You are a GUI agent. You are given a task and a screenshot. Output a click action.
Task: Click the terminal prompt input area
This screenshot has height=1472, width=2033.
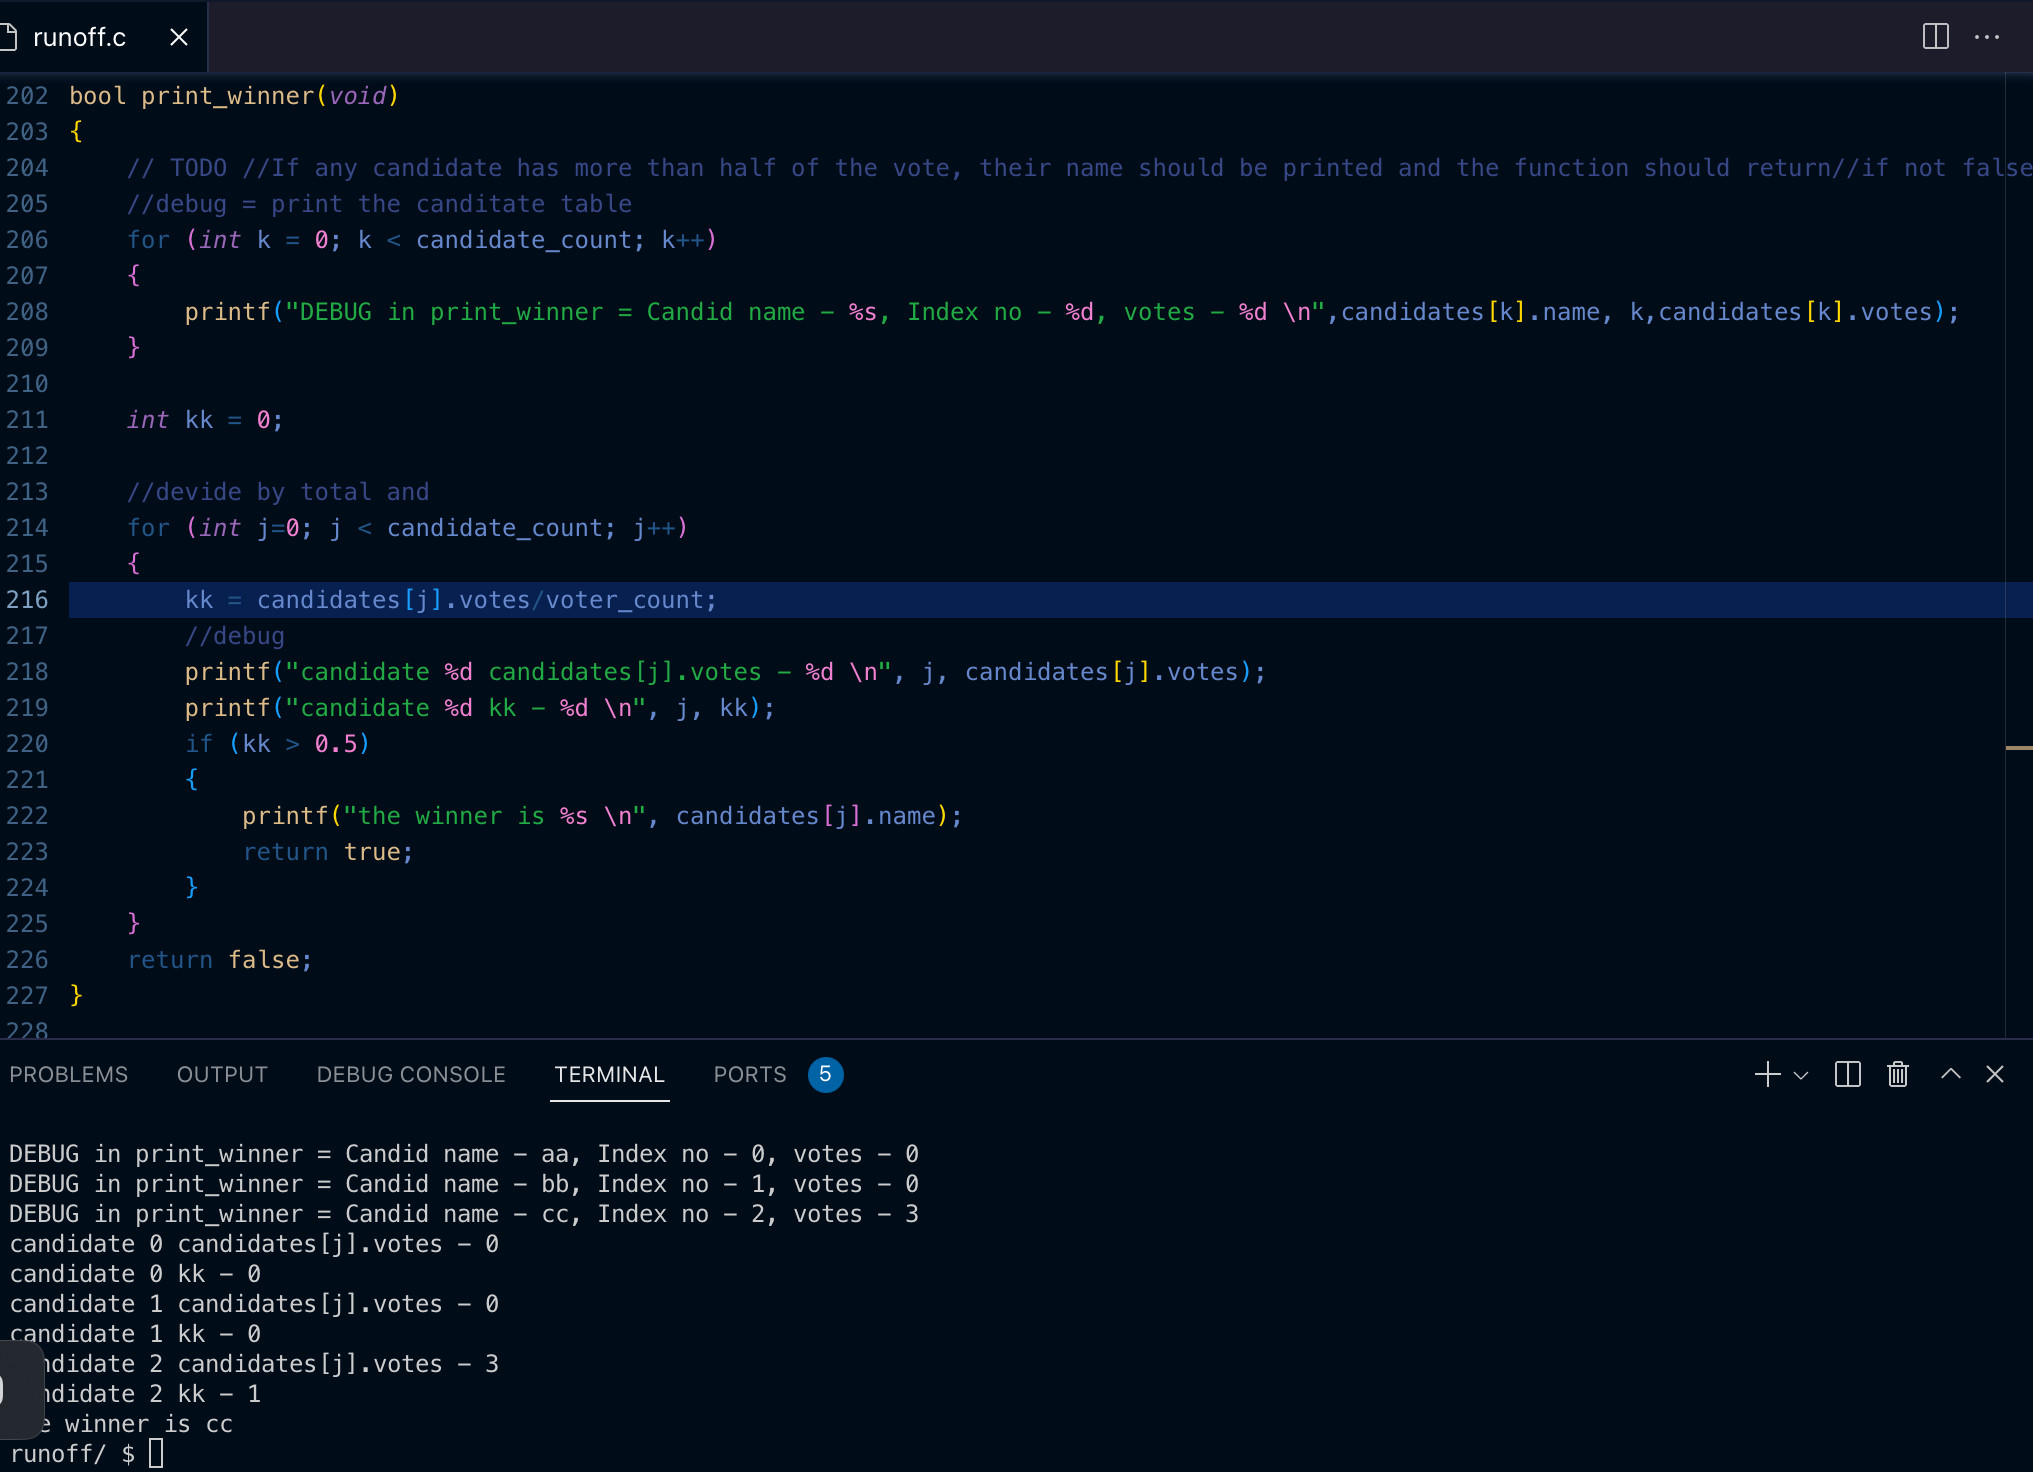point(156,1454)
